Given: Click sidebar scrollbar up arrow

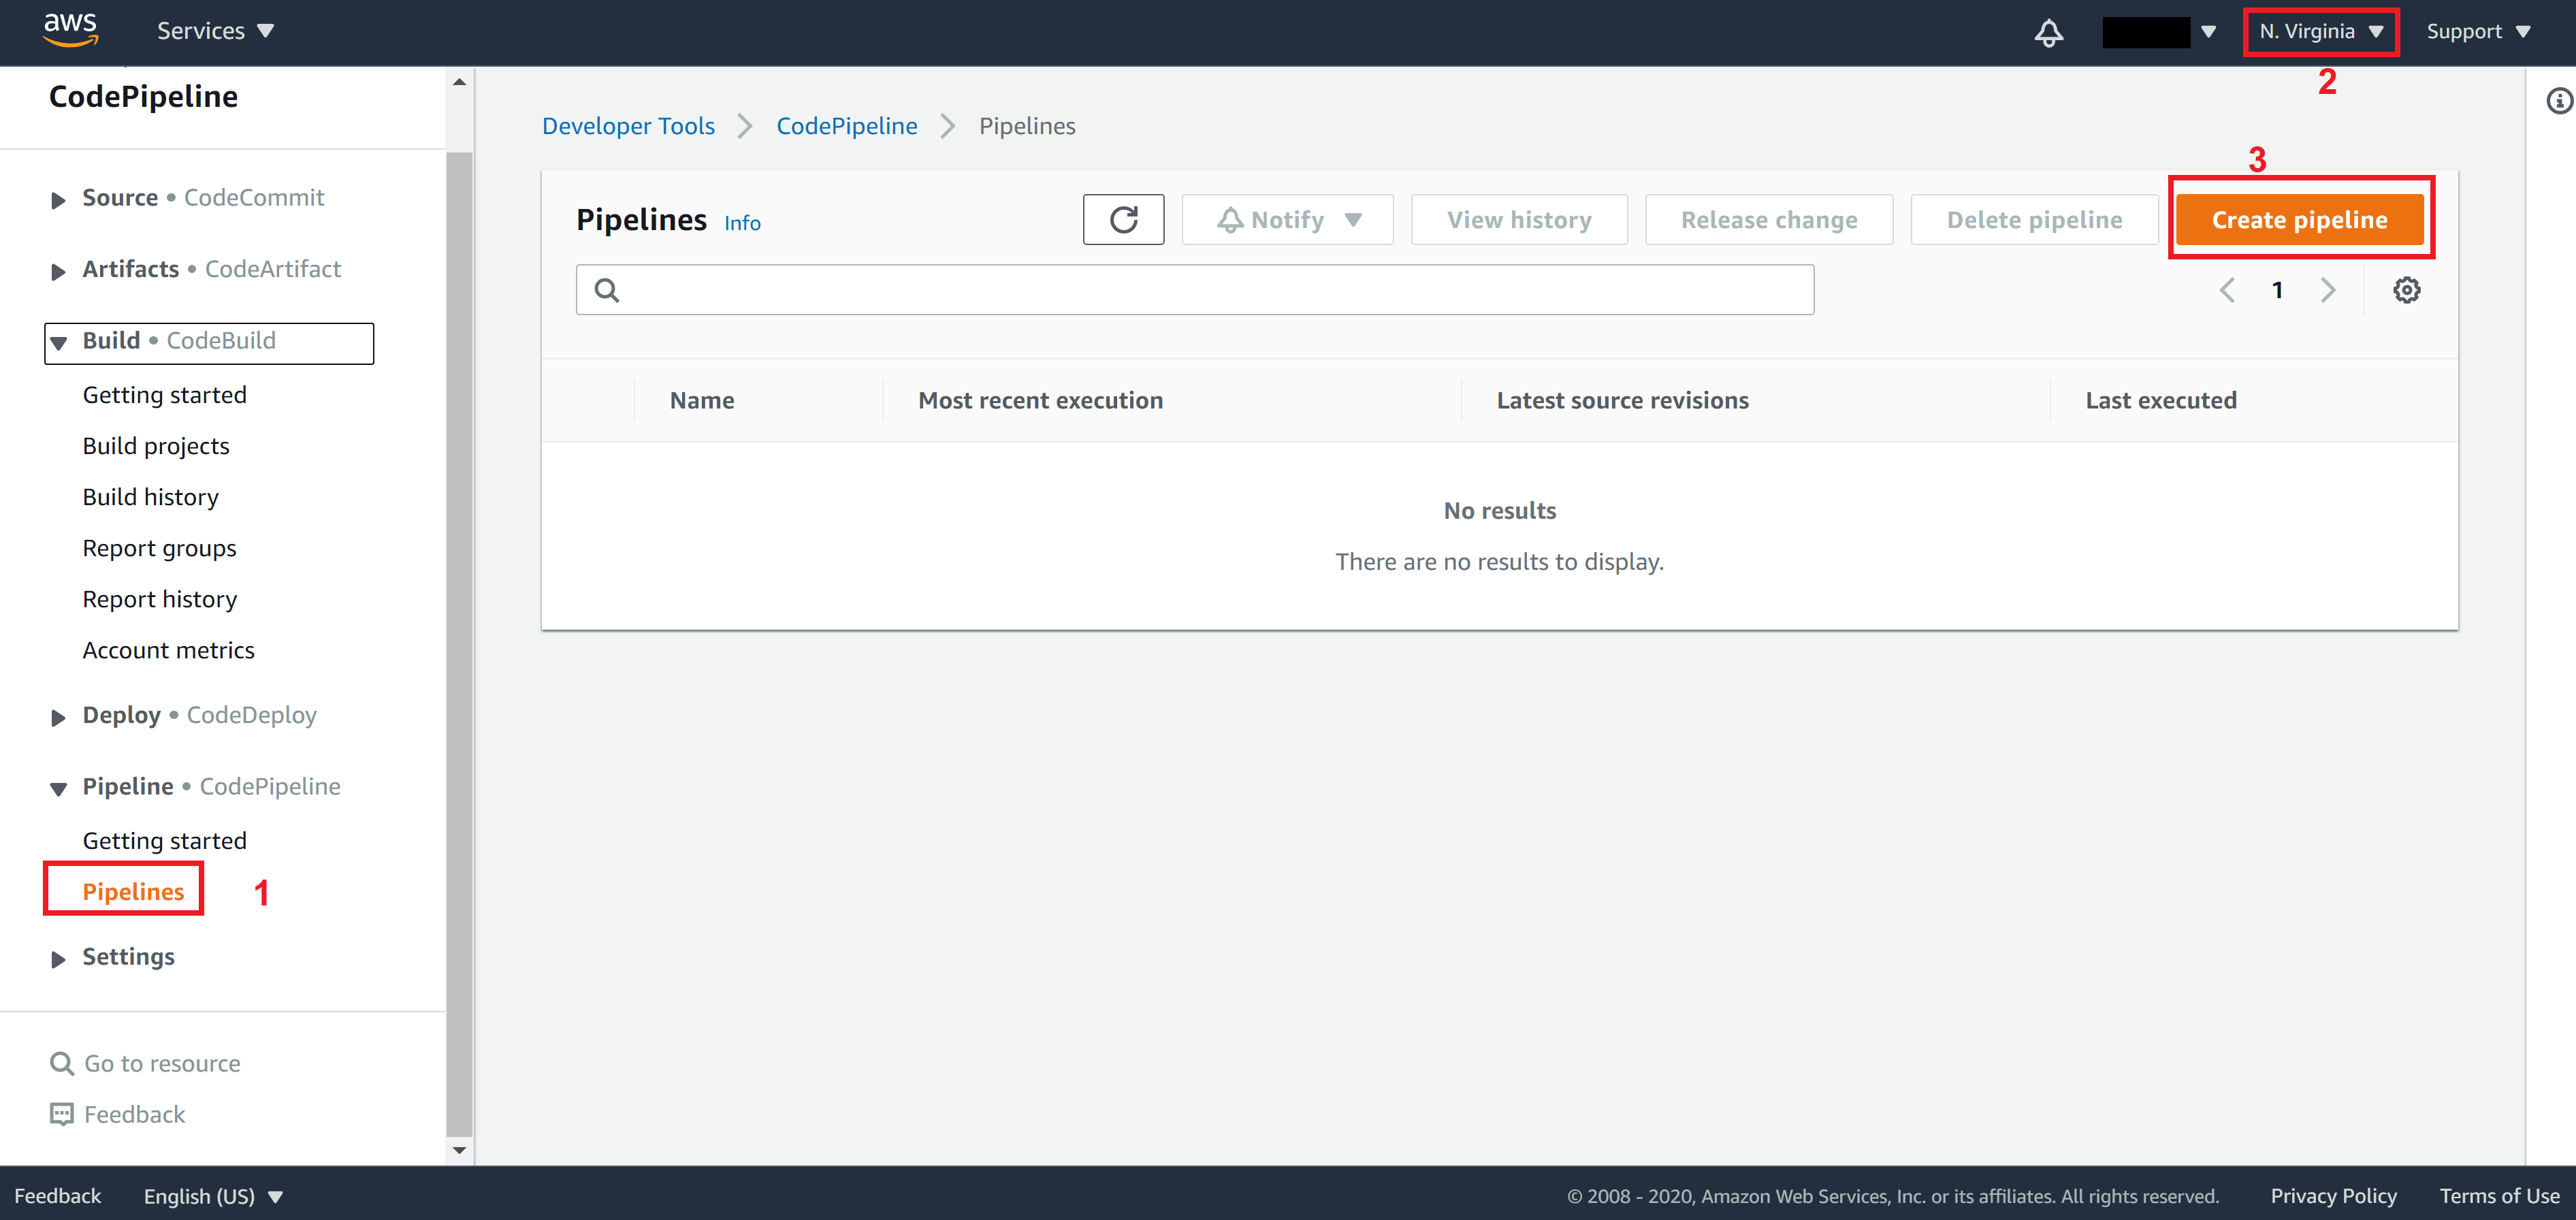Looking at the screenshot, I should click(459, 82).
